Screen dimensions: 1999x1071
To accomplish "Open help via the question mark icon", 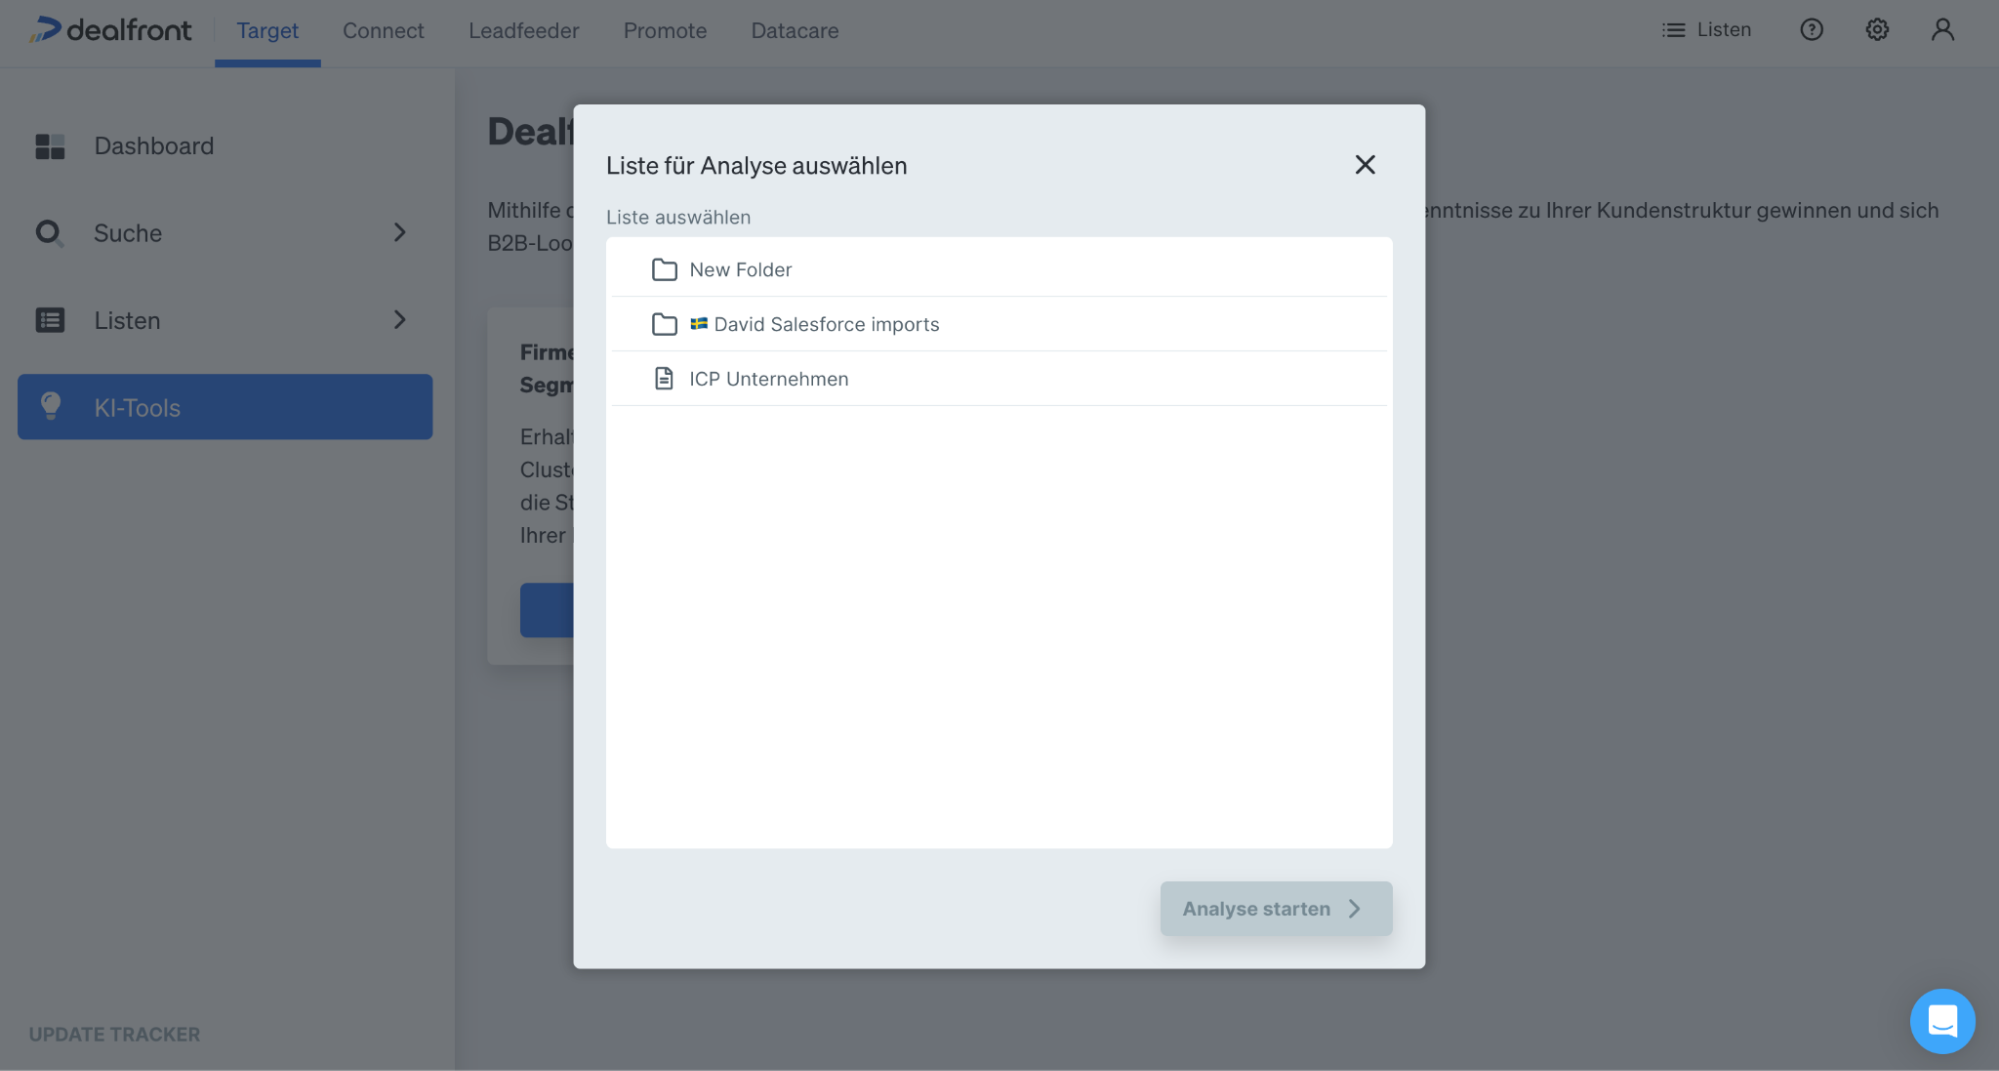I will [x=1811, y=29].
